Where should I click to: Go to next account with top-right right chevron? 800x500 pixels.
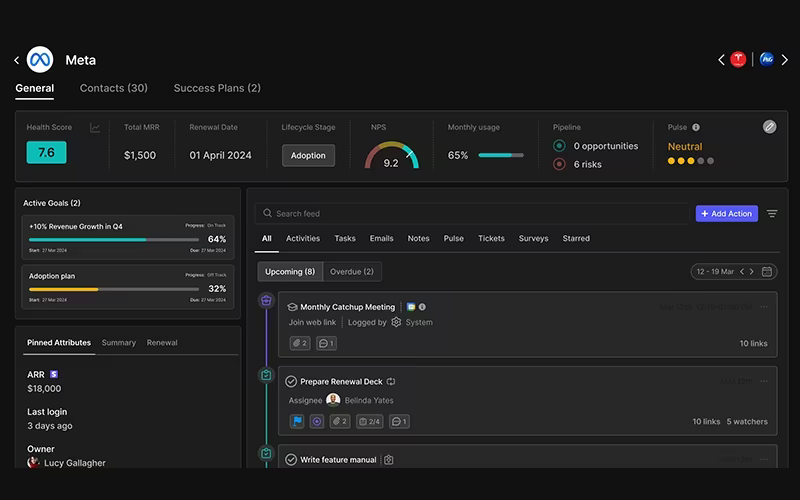point(785,60)
